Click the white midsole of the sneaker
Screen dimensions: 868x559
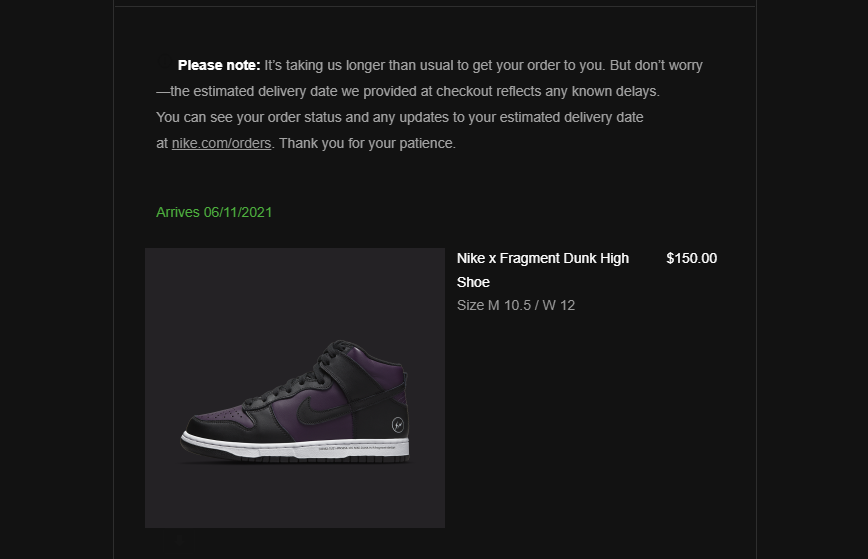[299, 446]
